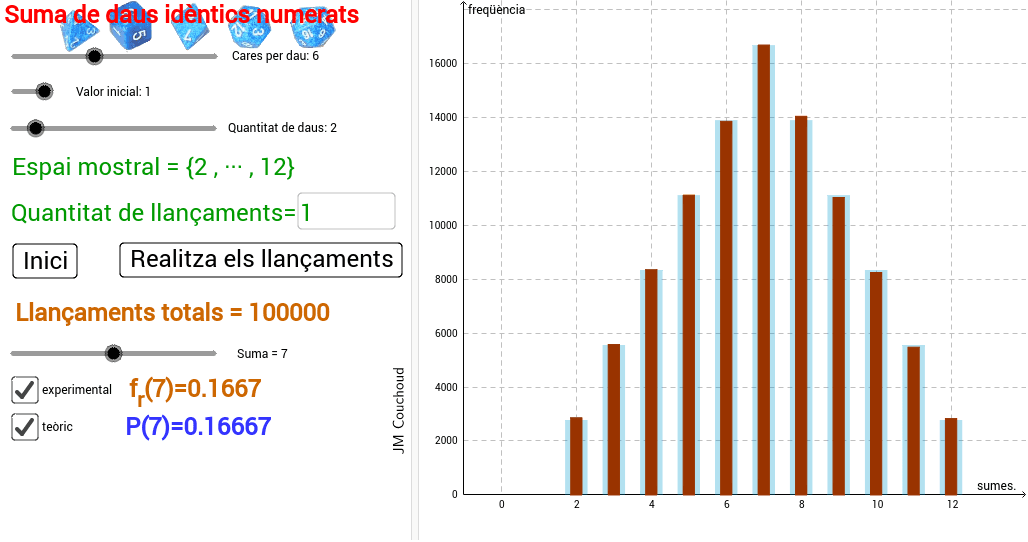Click the bar for sum 2
The width and height of the screenshot is (1028, 542).
point(576,455)
